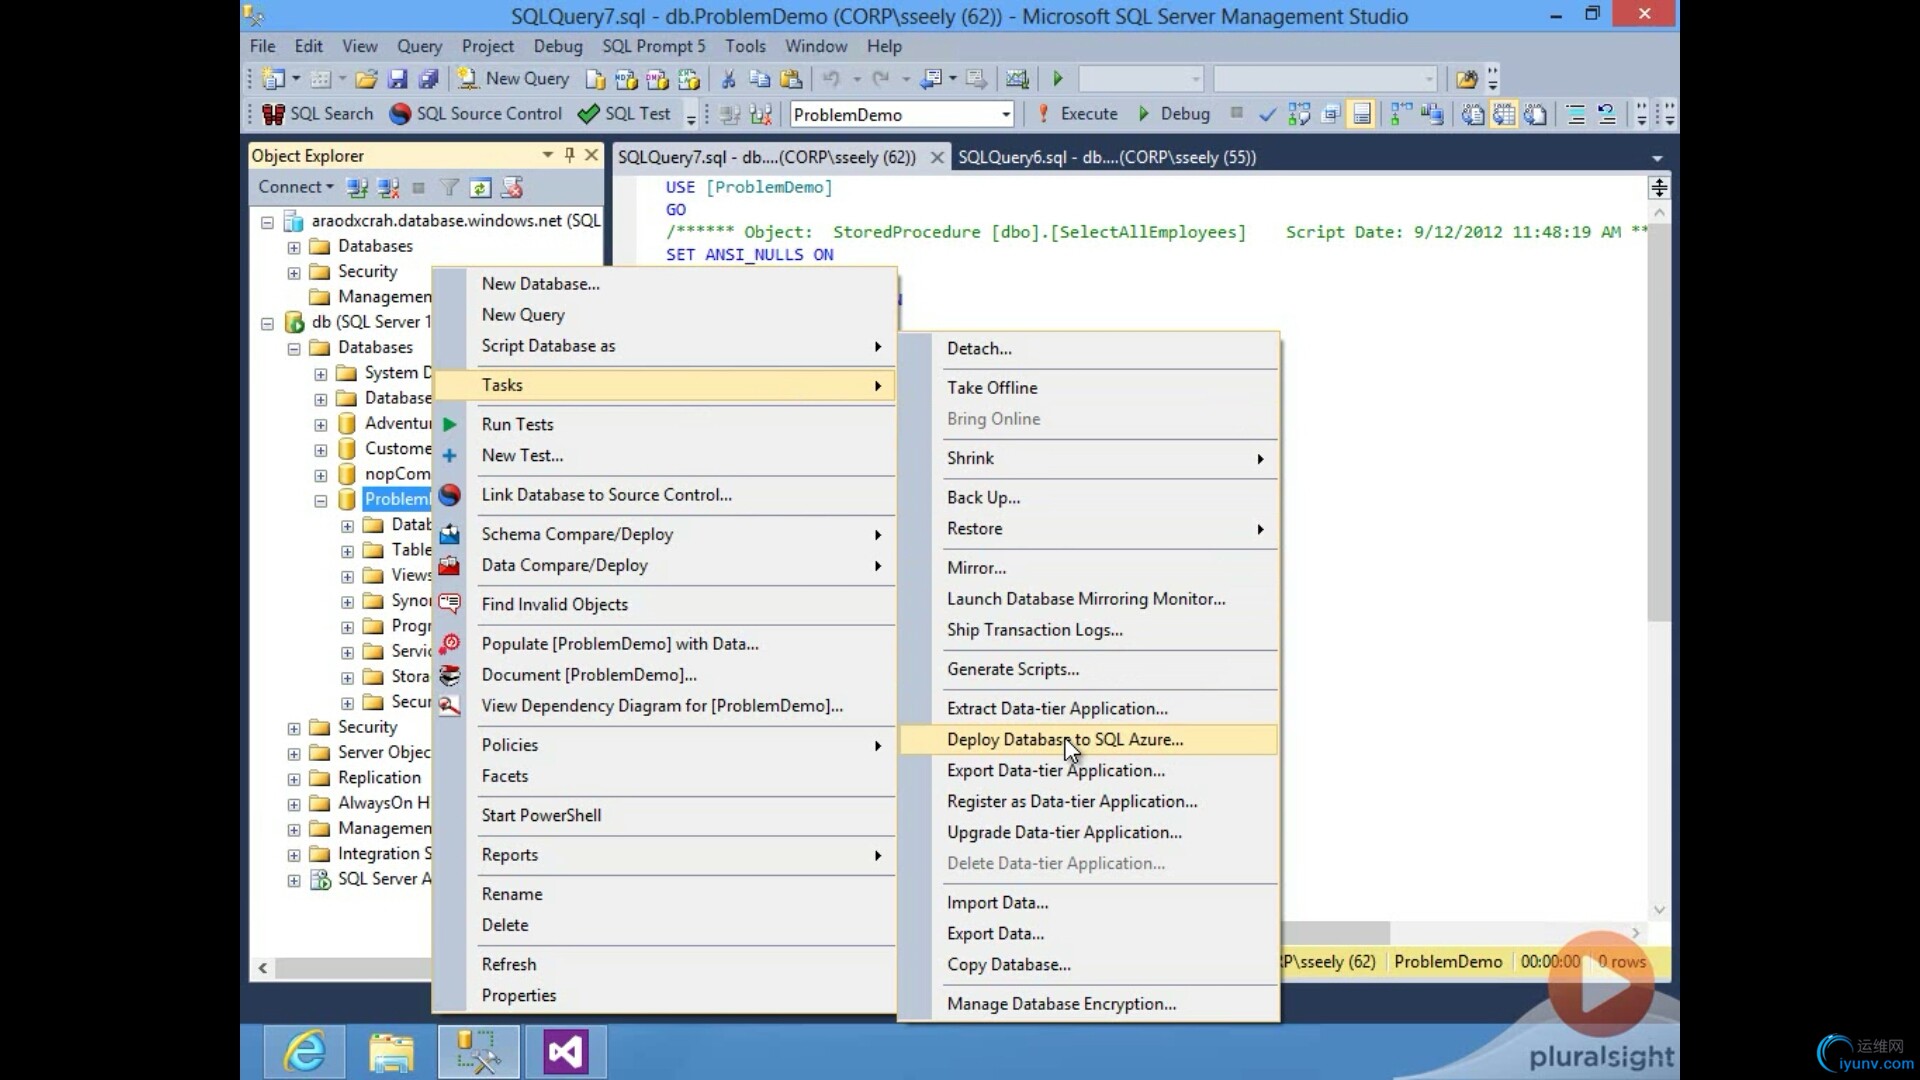Click the New Query button
The width and height of the screenshot is (1920, 1080).
click(513, 78)
